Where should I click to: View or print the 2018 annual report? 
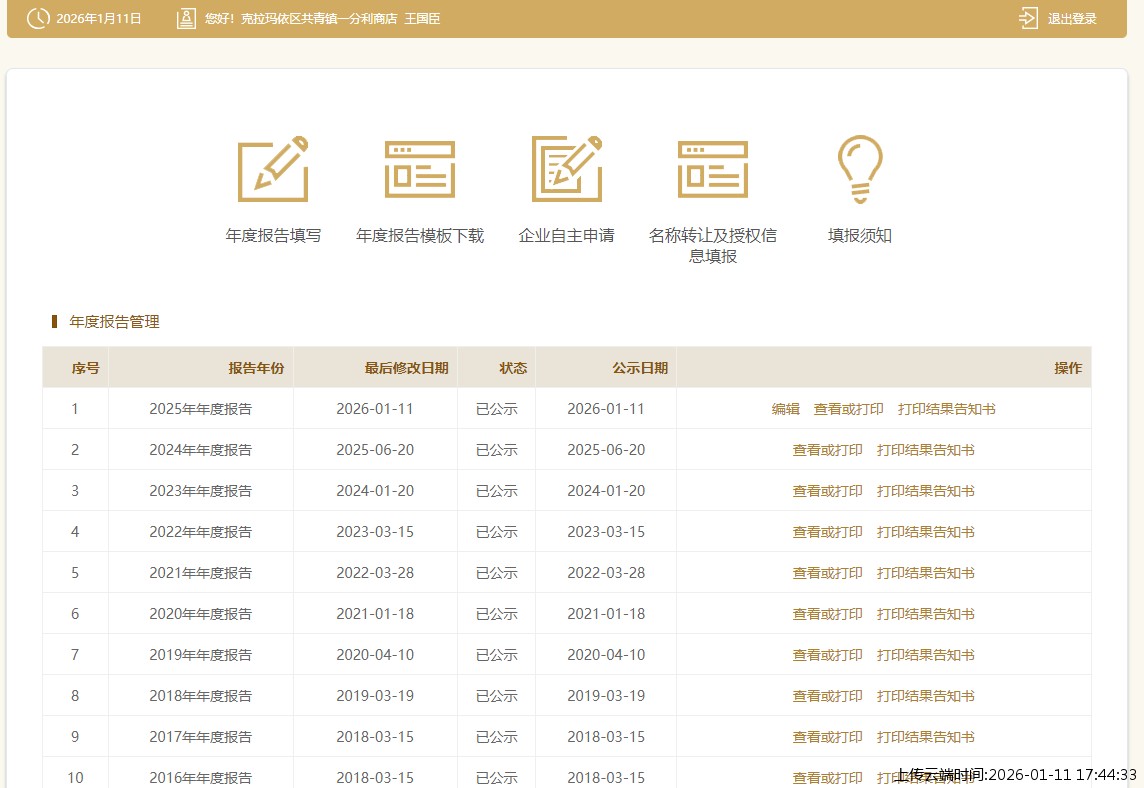(827, 696)
